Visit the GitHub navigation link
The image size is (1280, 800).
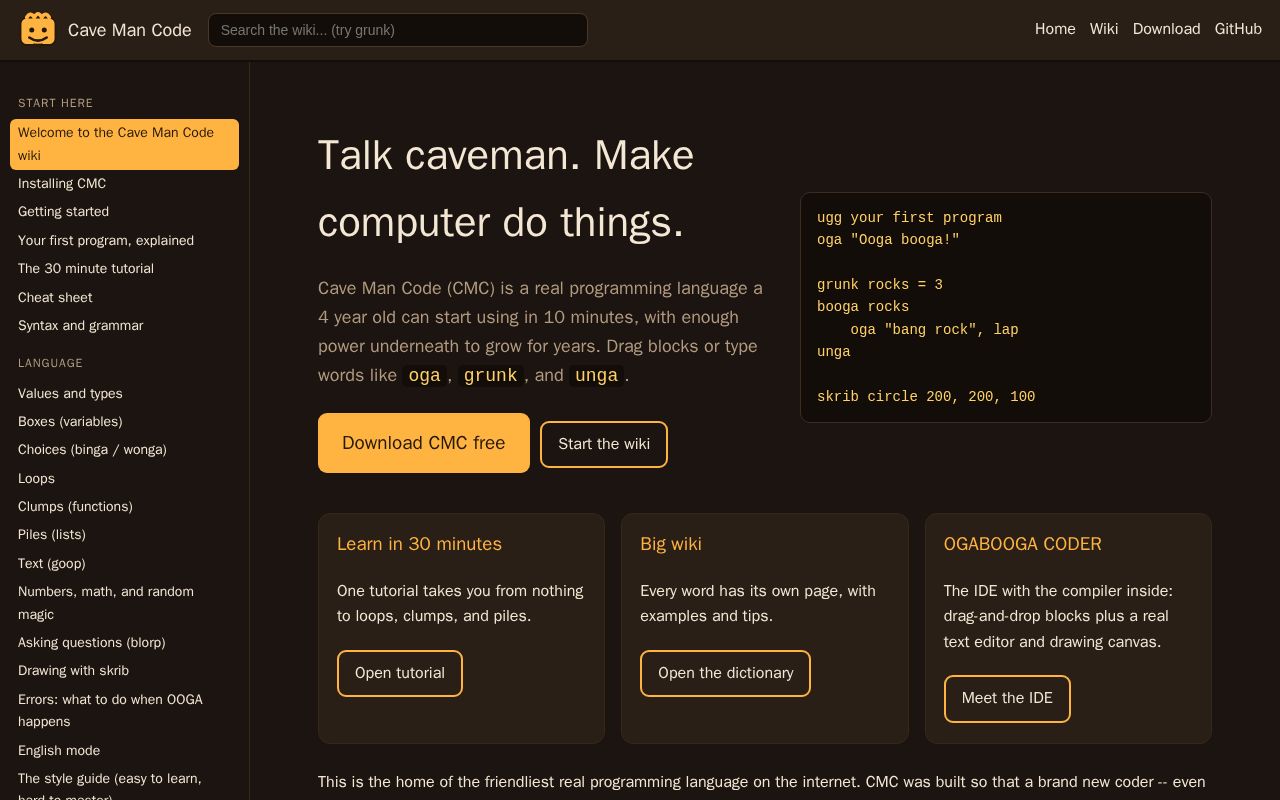click(1238, 29)
